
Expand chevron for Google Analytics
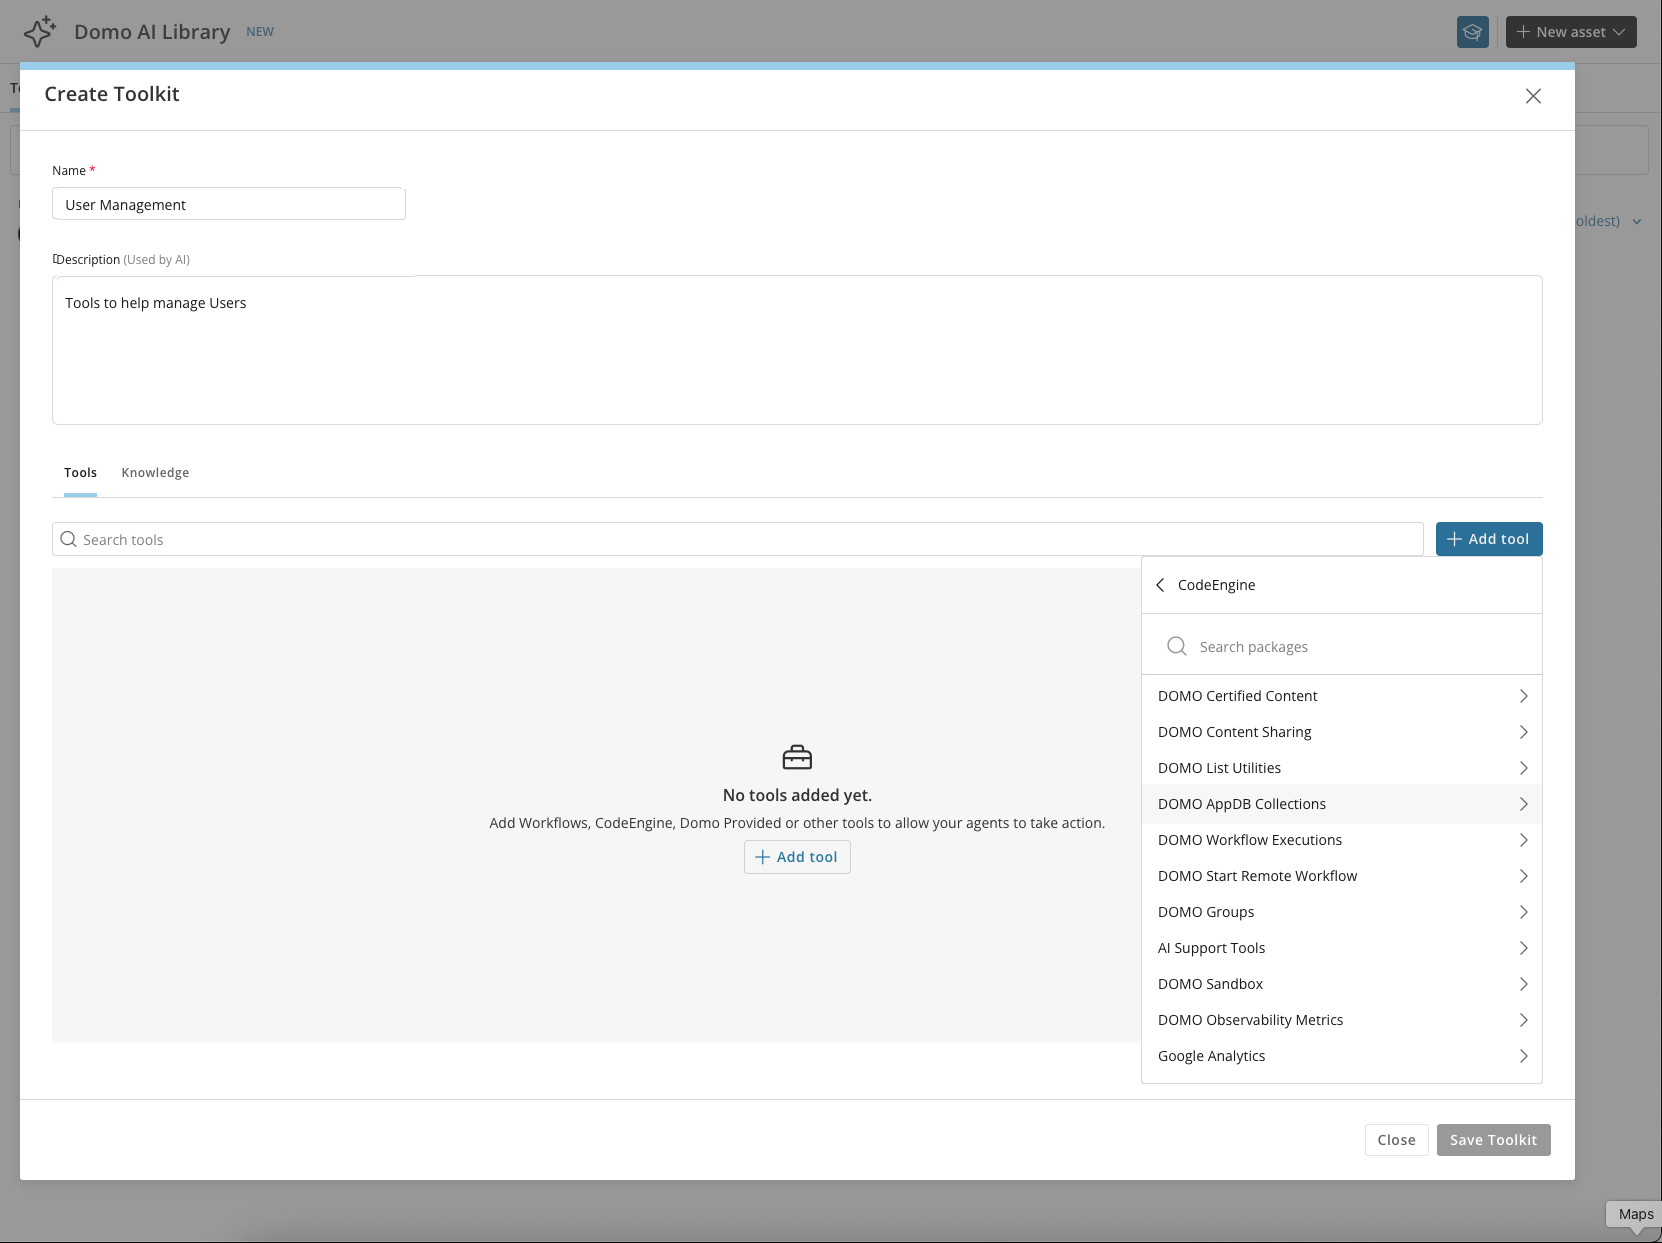pos(1523,1056)
